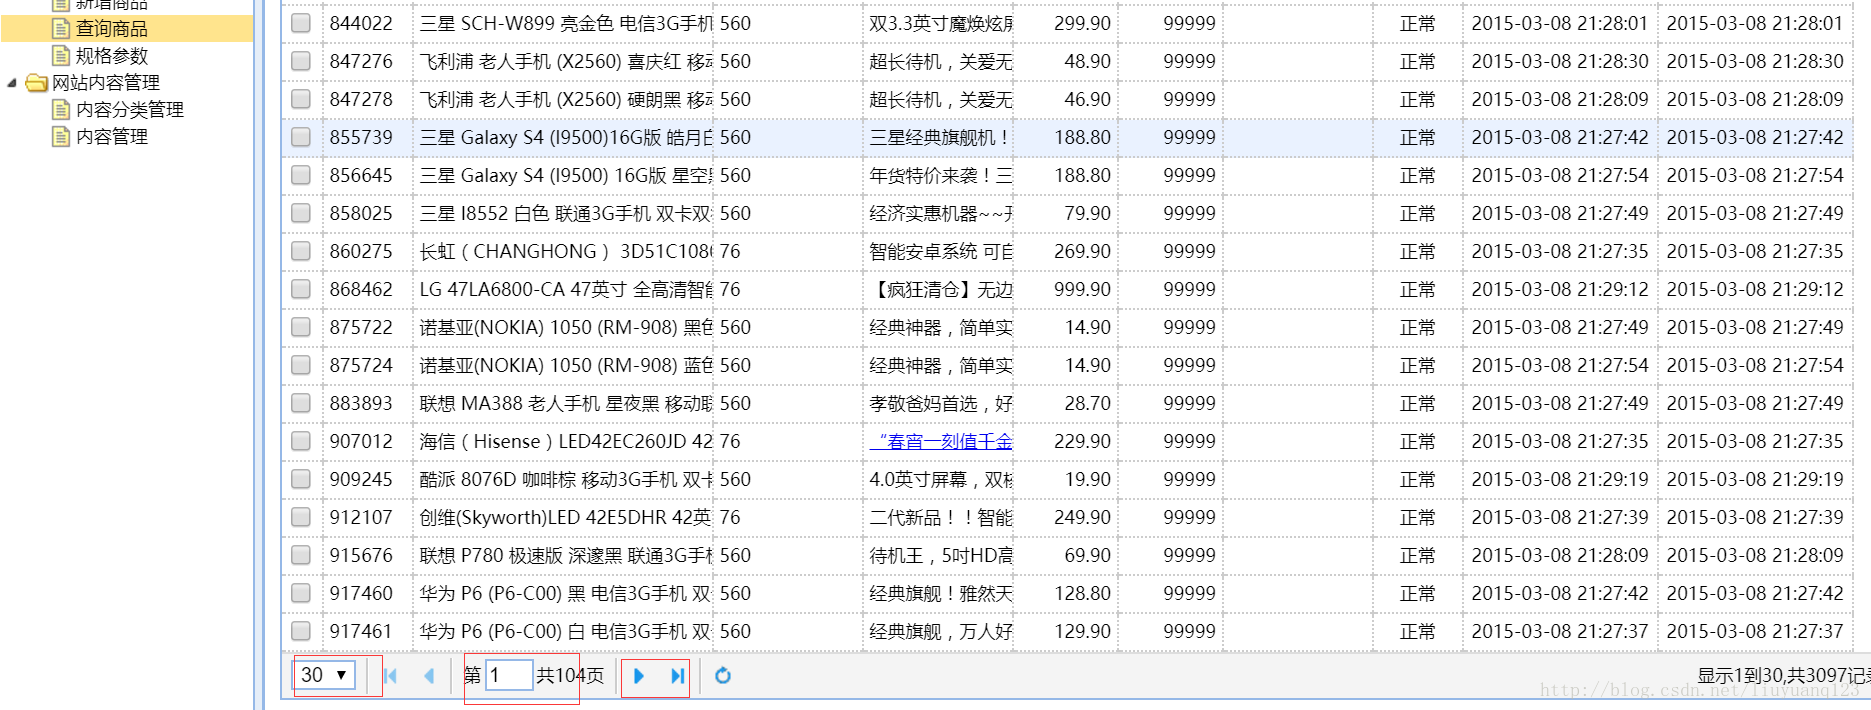
Task: Click the document icon beside 查询商品
Action: tap(61, 28)
